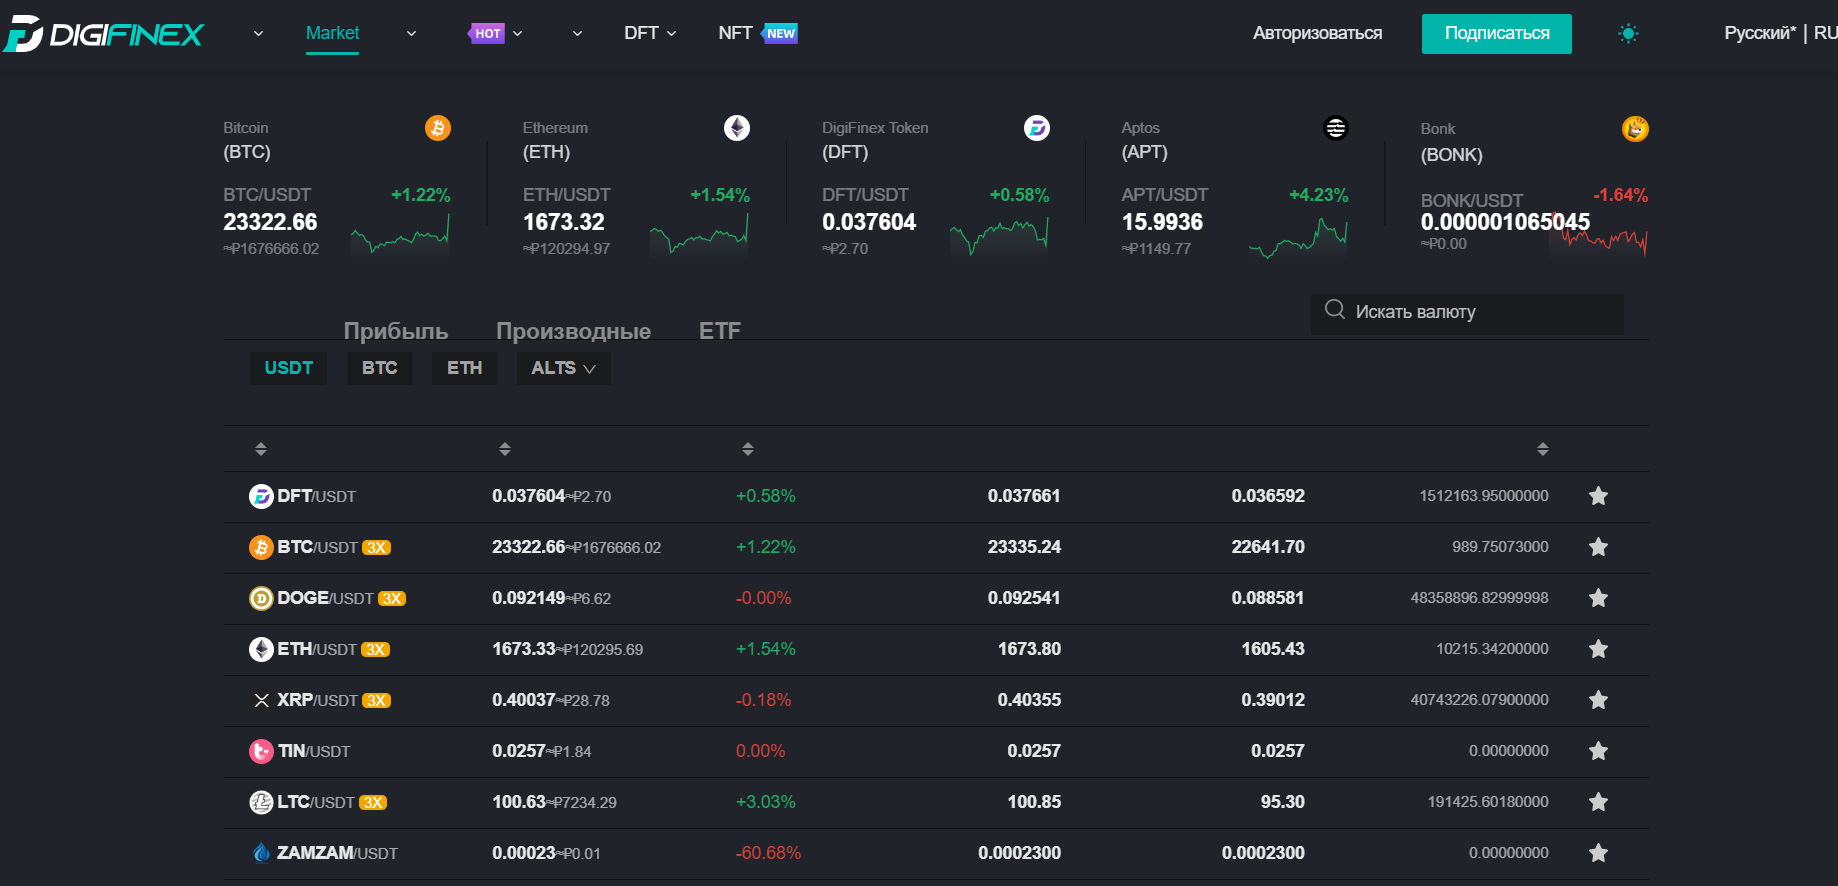This screenshot has height=886, width=1838.
Task: Open the APT/USDT sparkline chart card
Action: pos(1298,238)
